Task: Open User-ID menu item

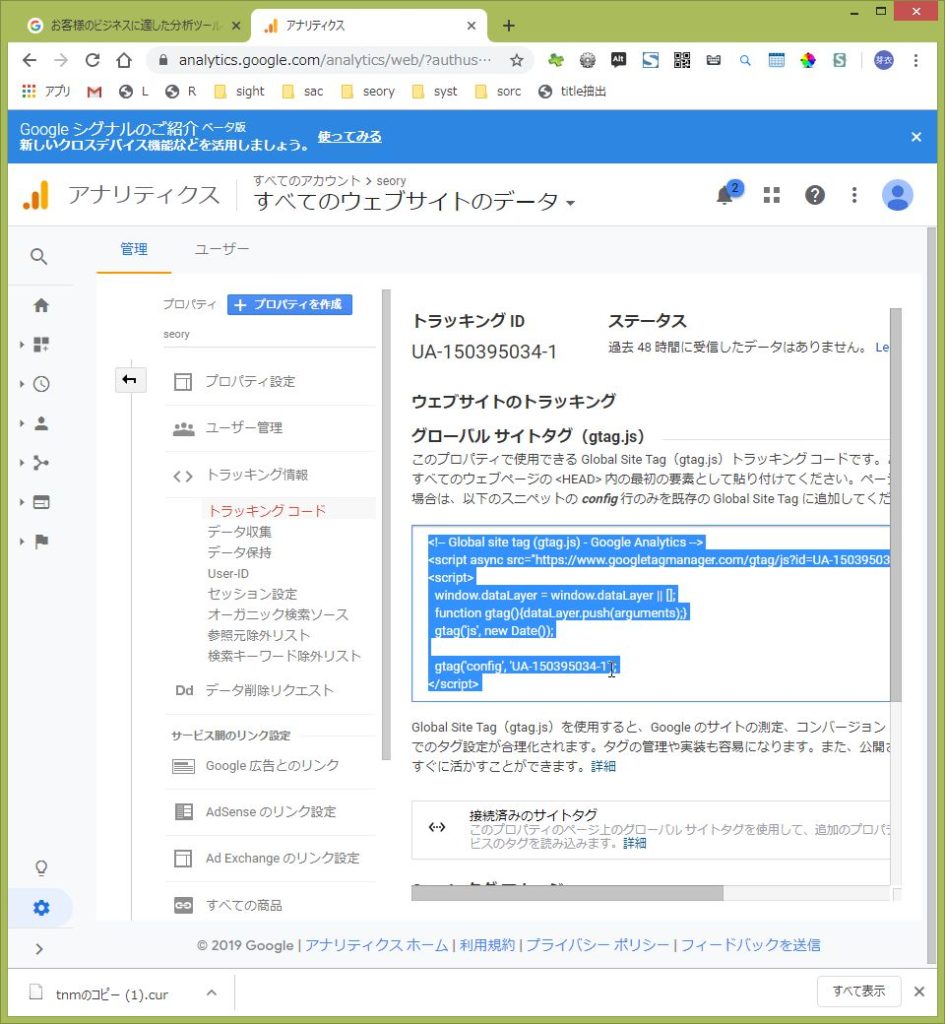Action: (x=228, y=573)
